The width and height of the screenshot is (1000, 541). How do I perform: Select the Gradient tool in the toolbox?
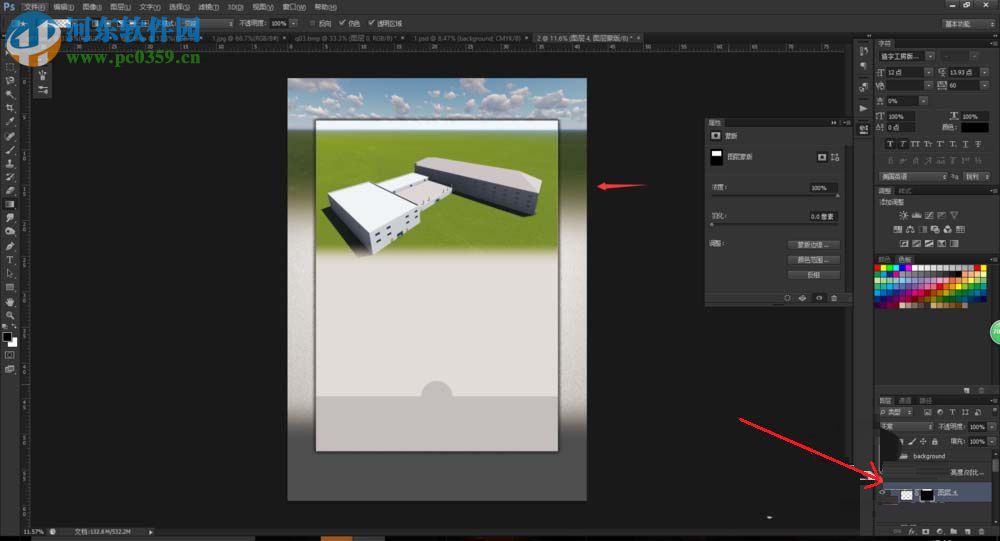(10, 204)
